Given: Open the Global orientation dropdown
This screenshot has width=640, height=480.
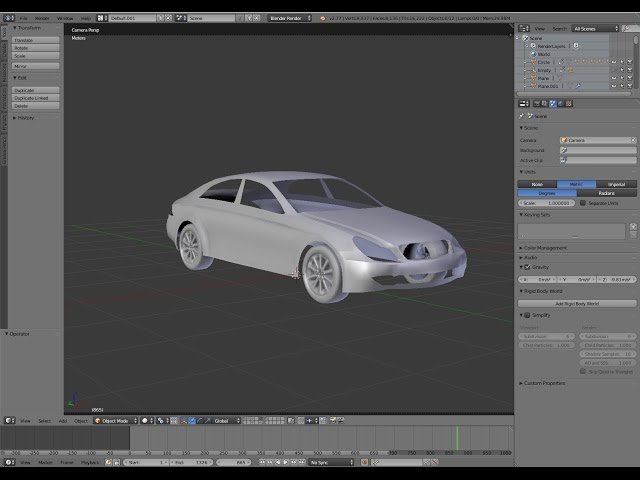Looking at the screenshot, I should (x=227, y=420).
